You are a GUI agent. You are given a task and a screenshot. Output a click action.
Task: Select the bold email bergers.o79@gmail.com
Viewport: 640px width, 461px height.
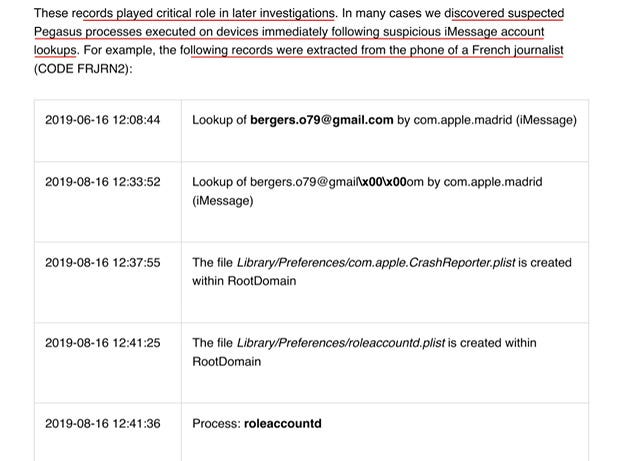click(x=322, y=120)
